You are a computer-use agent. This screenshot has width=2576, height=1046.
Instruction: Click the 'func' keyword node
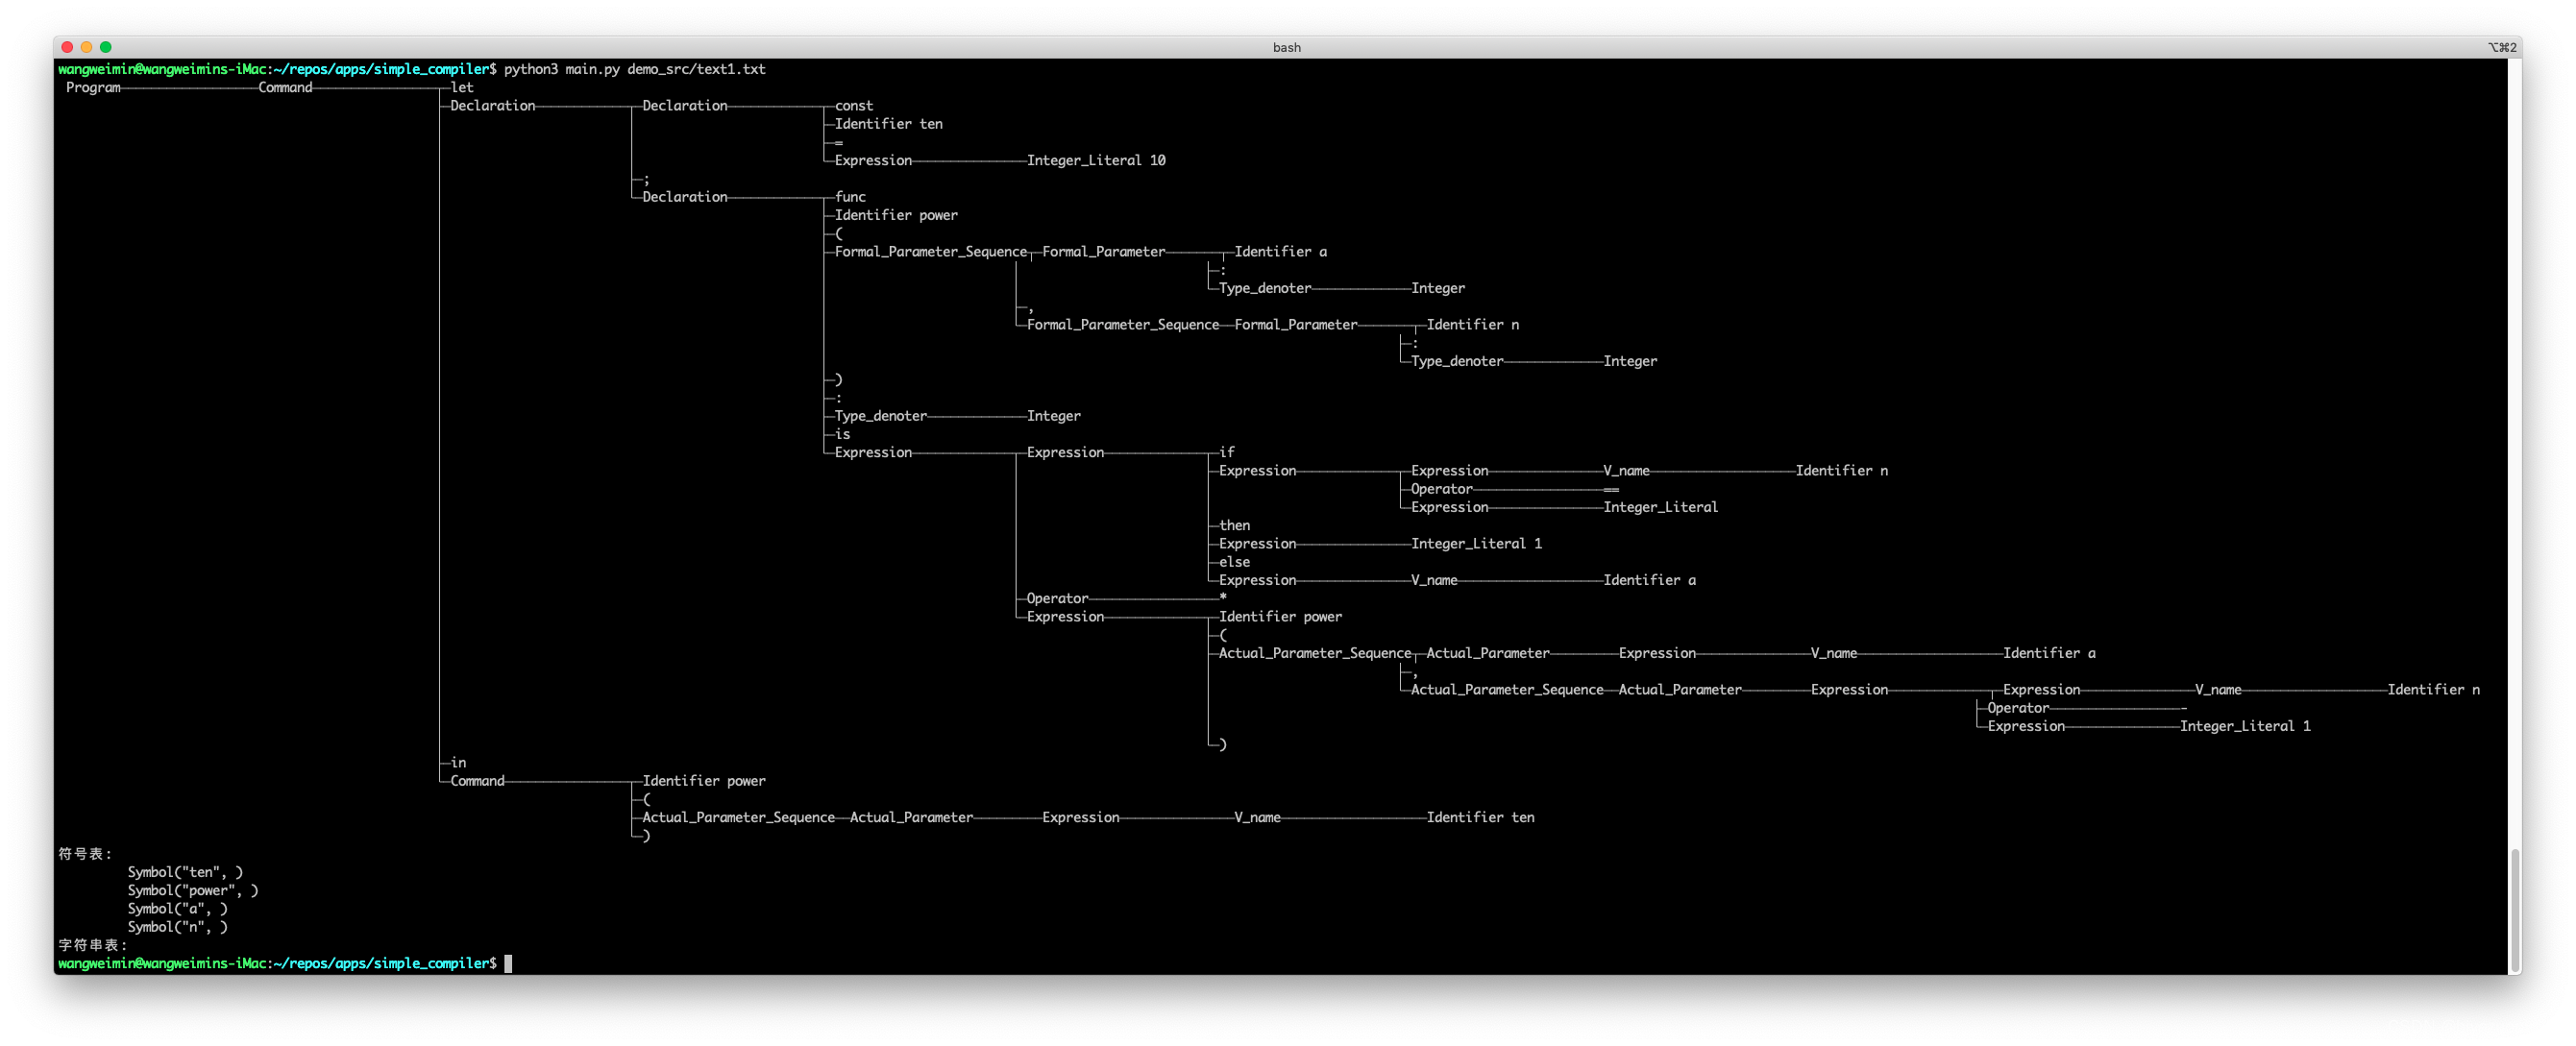pos(850,197)
